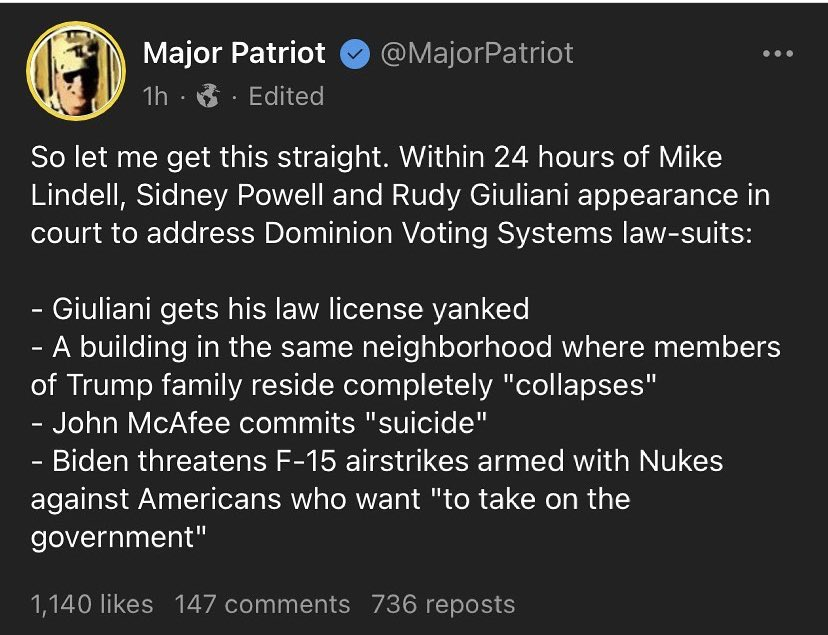View the 736 reposts

[x=443, y=604]
